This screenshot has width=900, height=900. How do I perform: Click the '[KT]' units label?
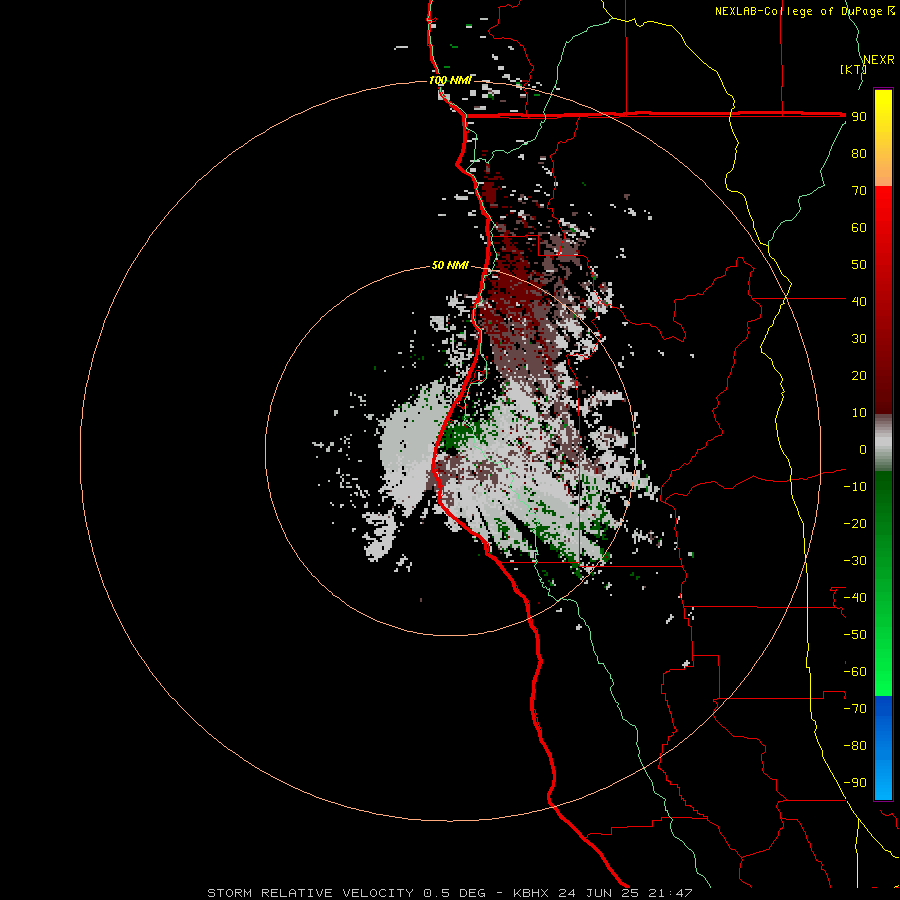[853, 69]
